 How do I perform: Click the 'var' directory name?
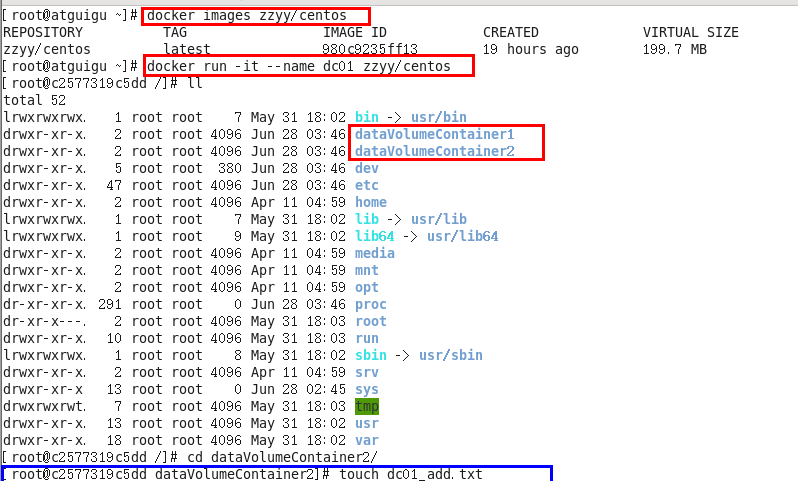coord(367,440)
